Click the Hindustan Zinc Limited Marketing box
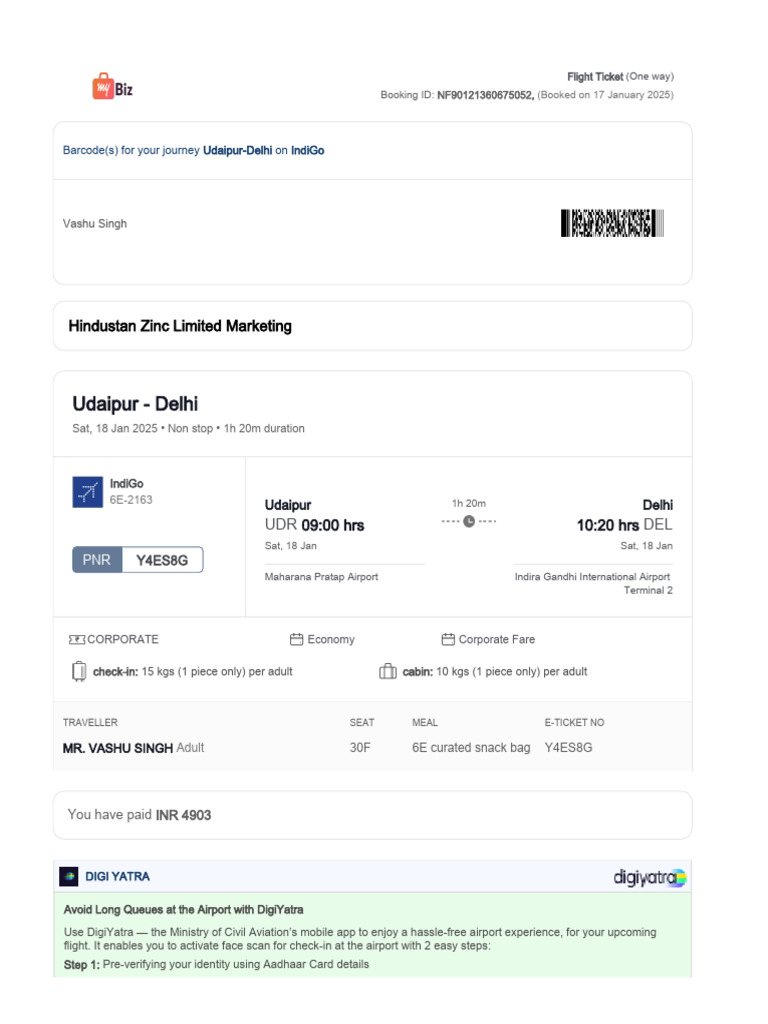768x1024 pixels. coord(372,326)
